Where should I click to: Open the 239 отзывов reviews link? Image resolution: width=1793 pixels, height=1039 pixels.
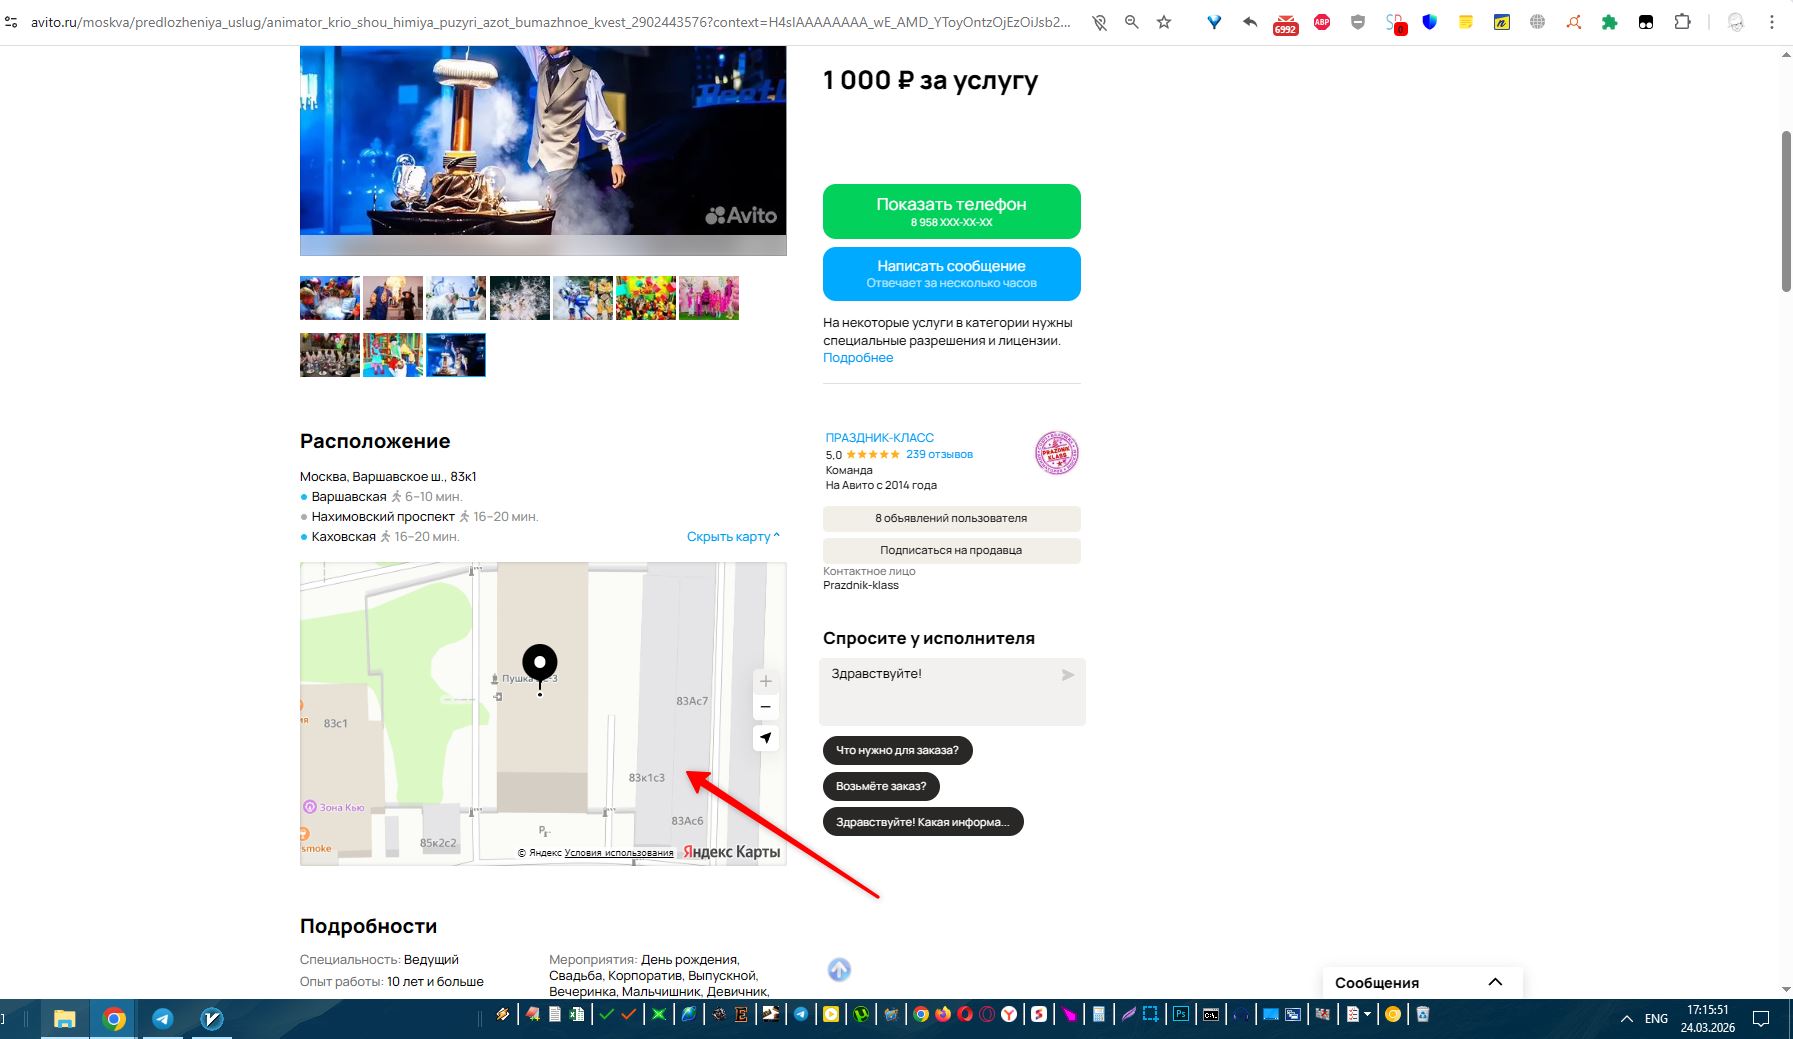(939, 454)
